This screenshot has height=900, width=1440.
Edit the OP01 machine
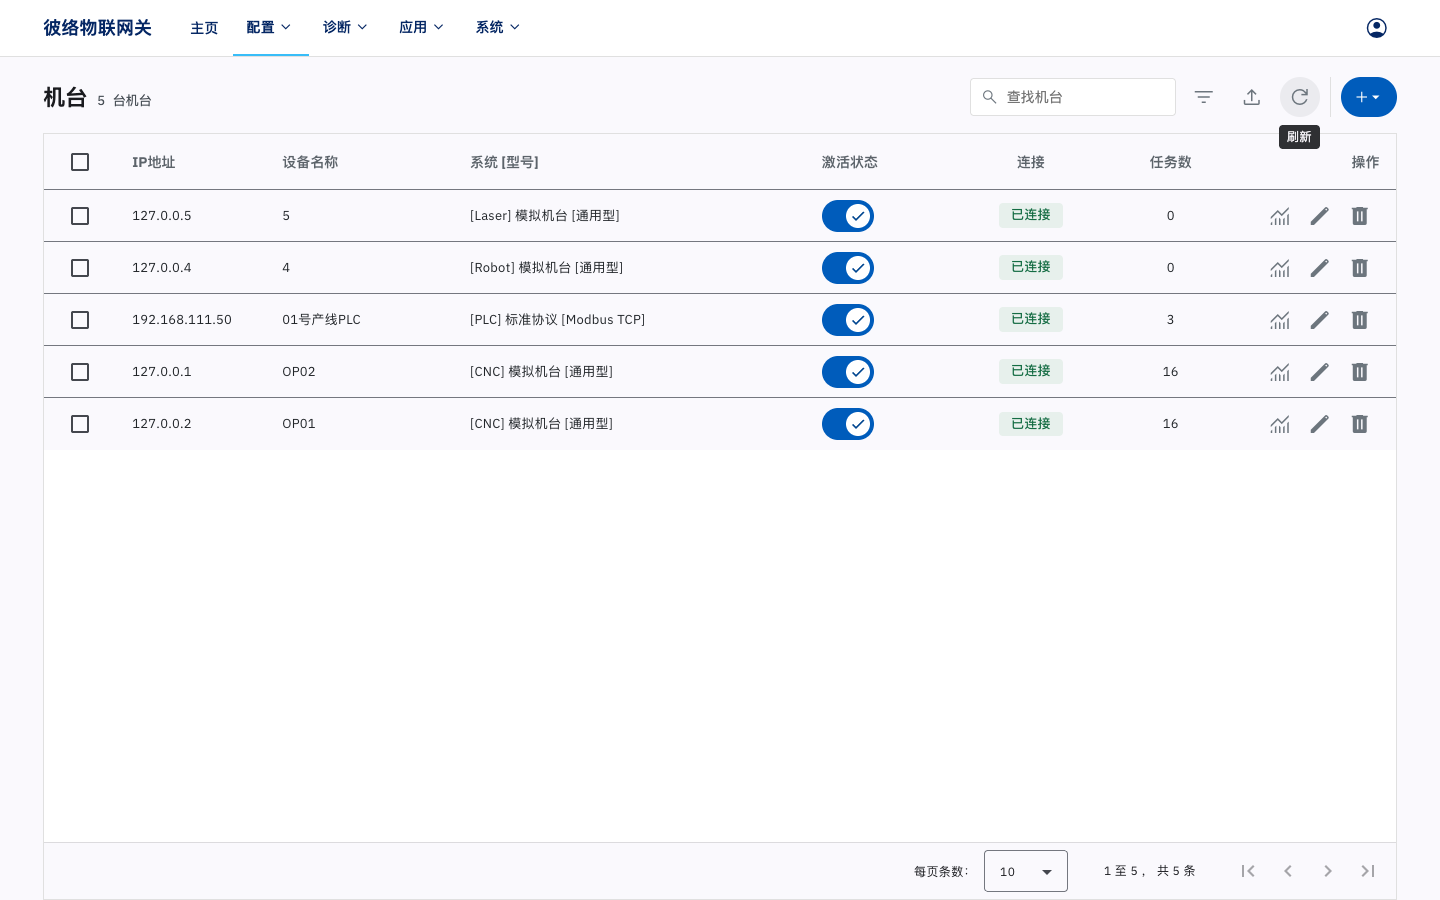click(x=1320, y=424)
